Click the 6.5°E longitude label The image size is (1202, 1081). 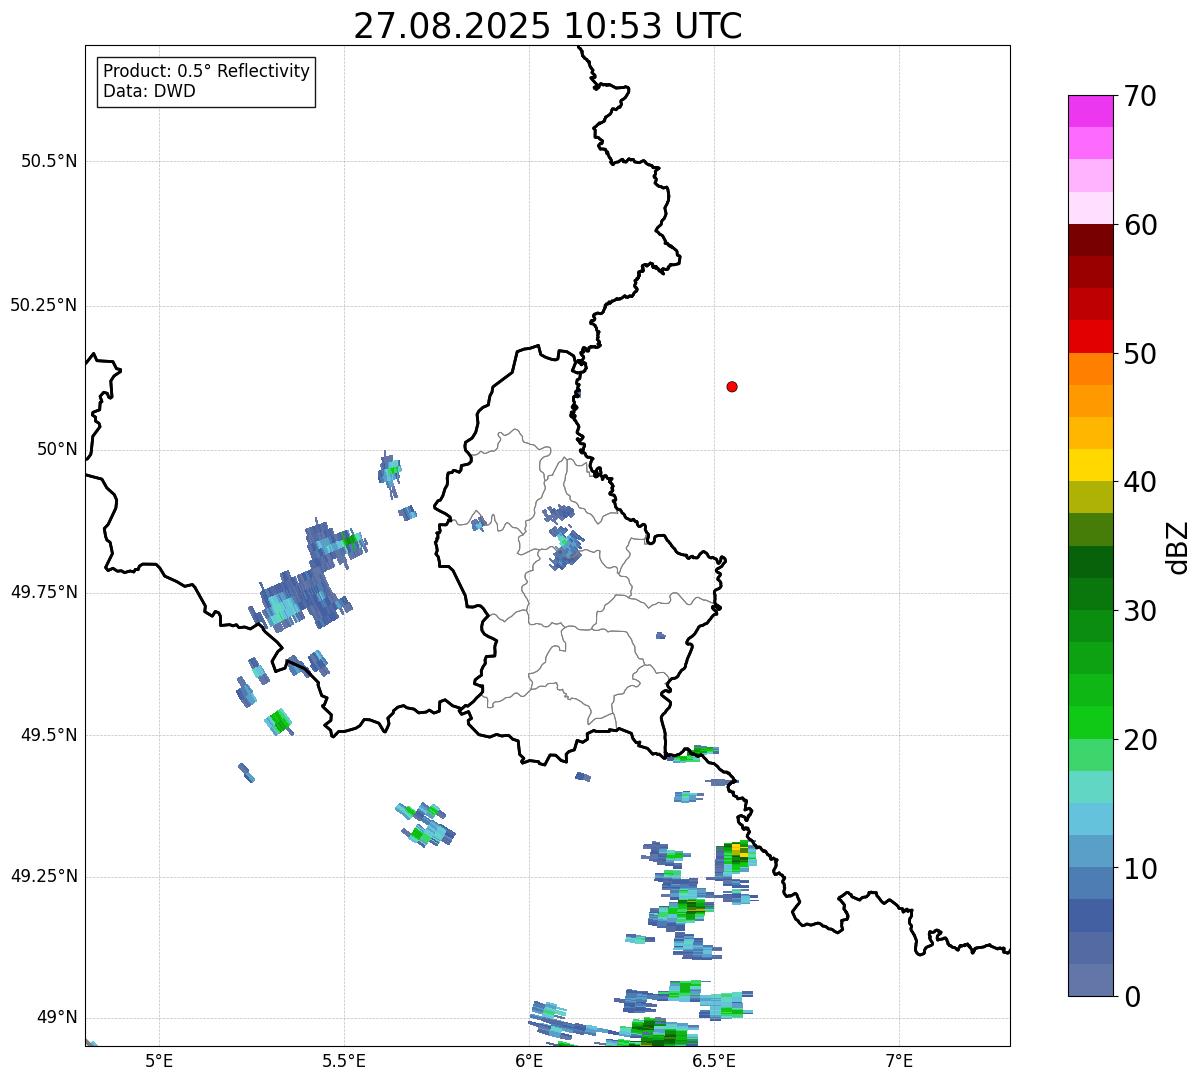tap(714, 1060)
